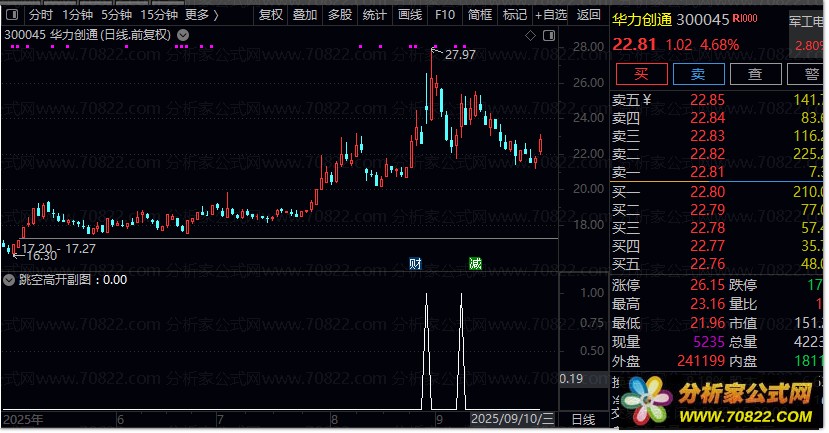This screenshot has height=433, width=829.
Task: Click the red 买 buy button
Action: point(641,74)
